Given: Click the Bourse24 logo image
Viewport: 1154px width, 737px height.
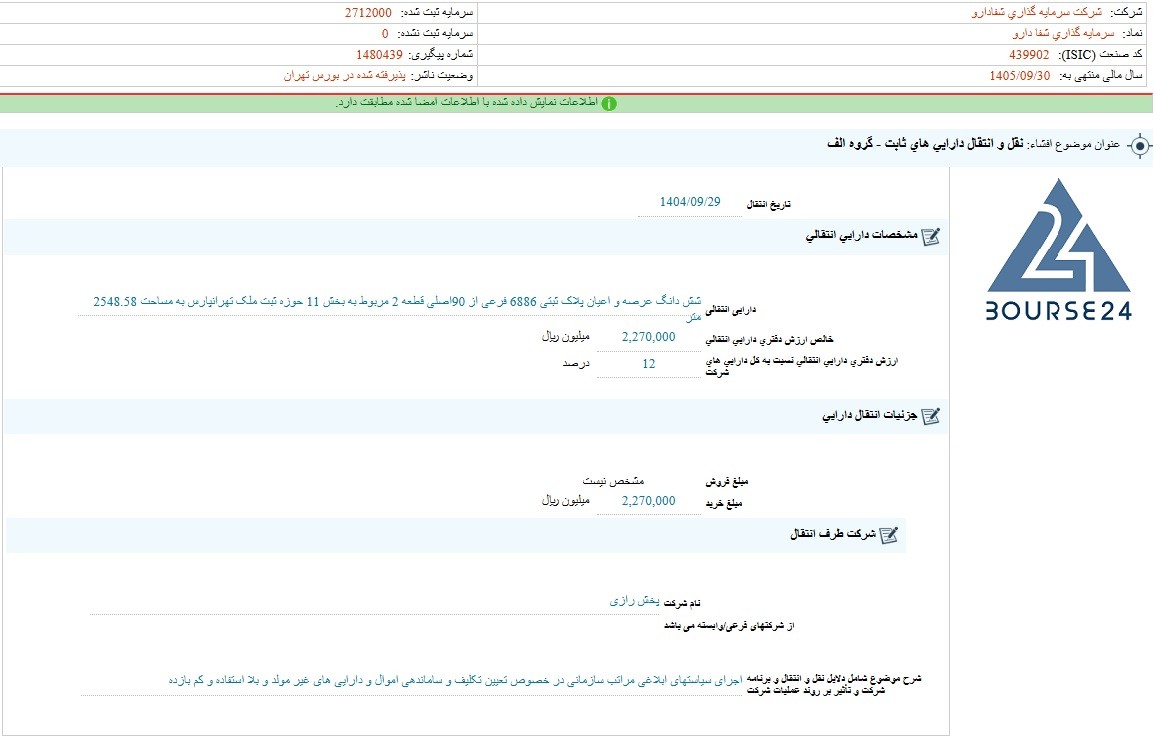Looking at the screenshot, I should pos(1058,250).
